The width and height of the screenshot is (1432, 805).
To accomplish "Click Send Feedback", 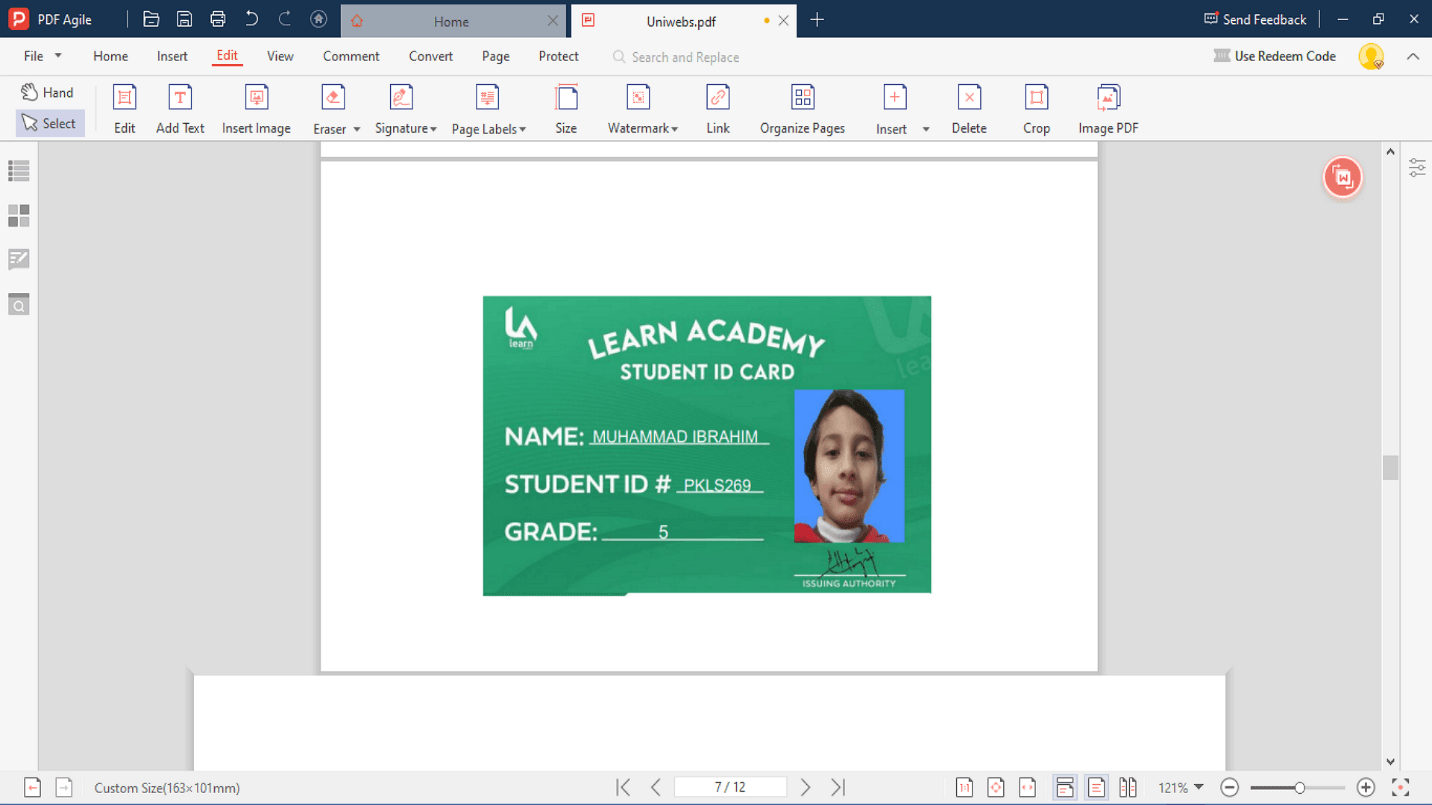I will pyautogui.click(x=1255, y=19).
